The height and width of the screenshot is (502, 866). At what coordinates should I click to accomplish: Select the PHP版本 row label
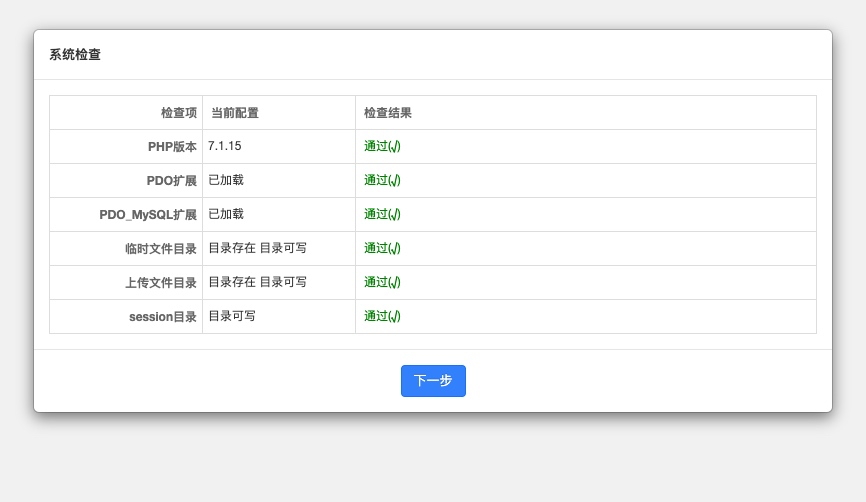172,147
